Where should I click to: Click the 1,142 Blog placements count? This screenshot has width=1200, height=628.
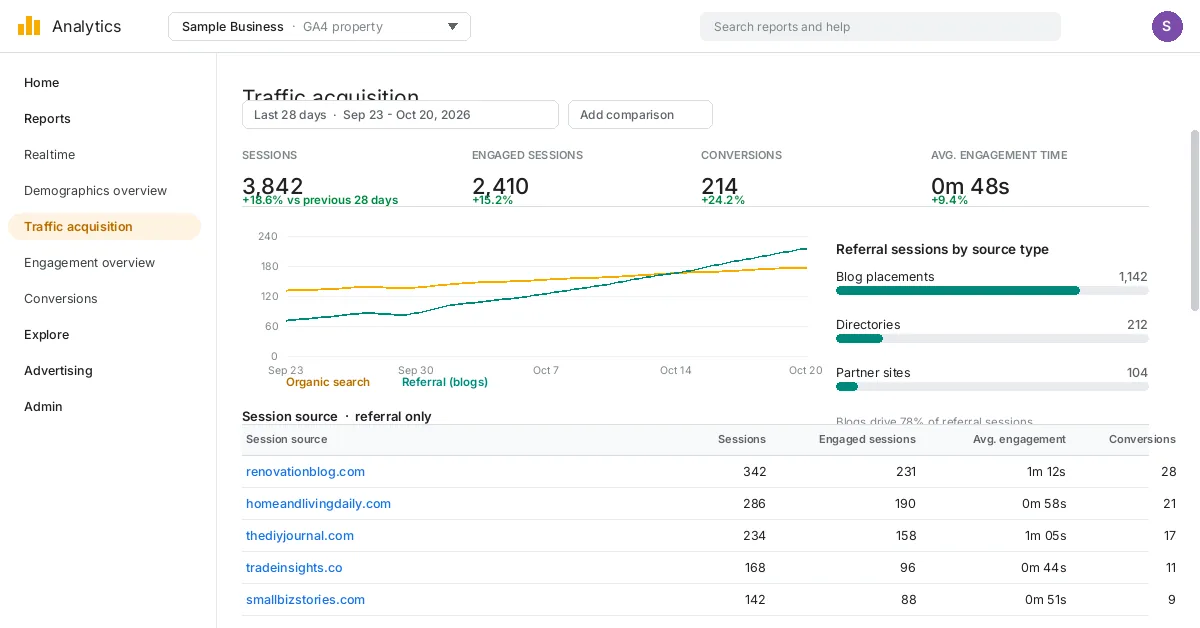(x=1133, y=277)
